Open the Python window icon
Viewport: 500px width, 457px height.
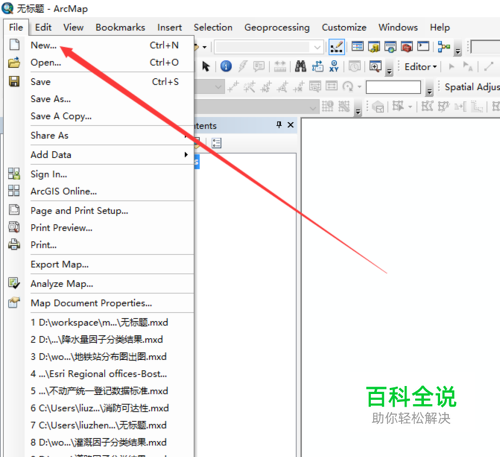pos(423,47)
